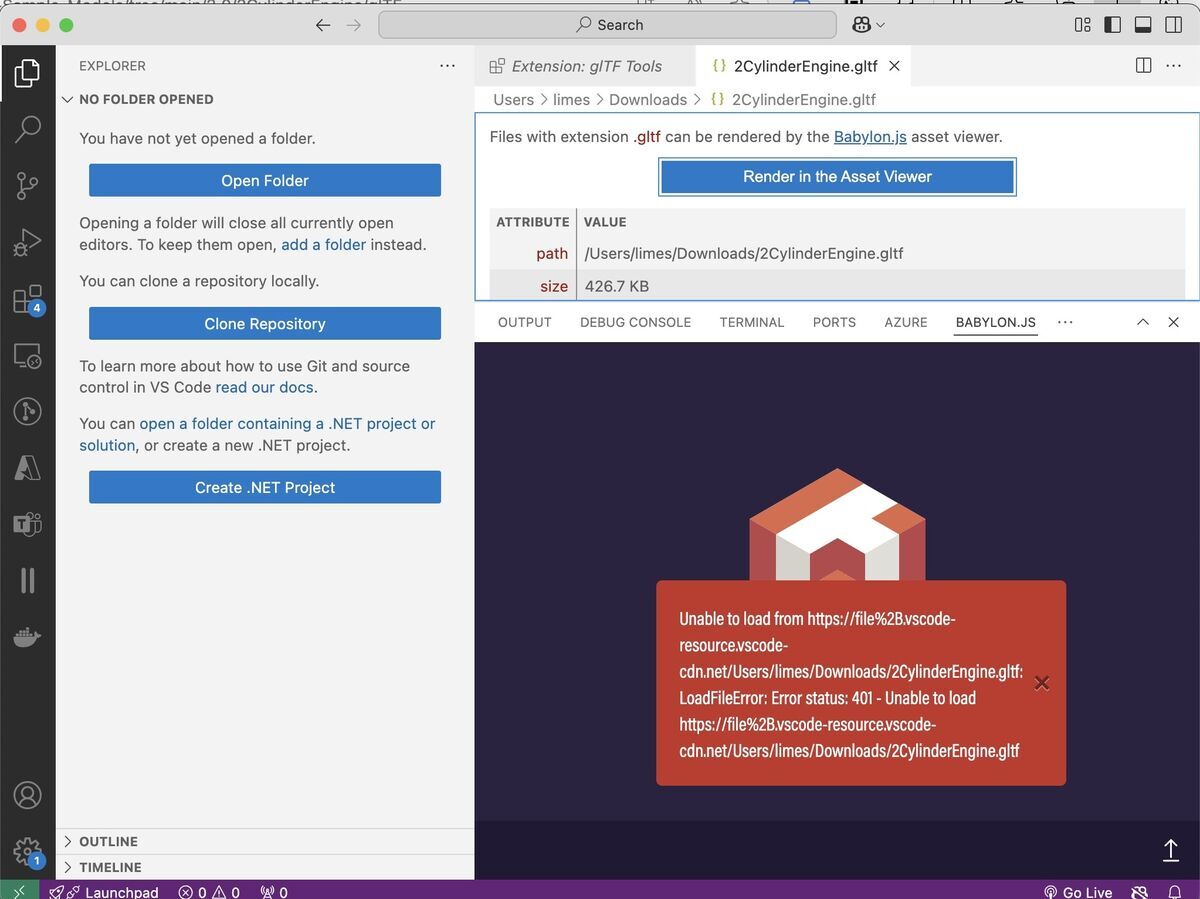Open the Copilot icon in title bar
The height and width of the screenshot is (899, 1200).
861,25
